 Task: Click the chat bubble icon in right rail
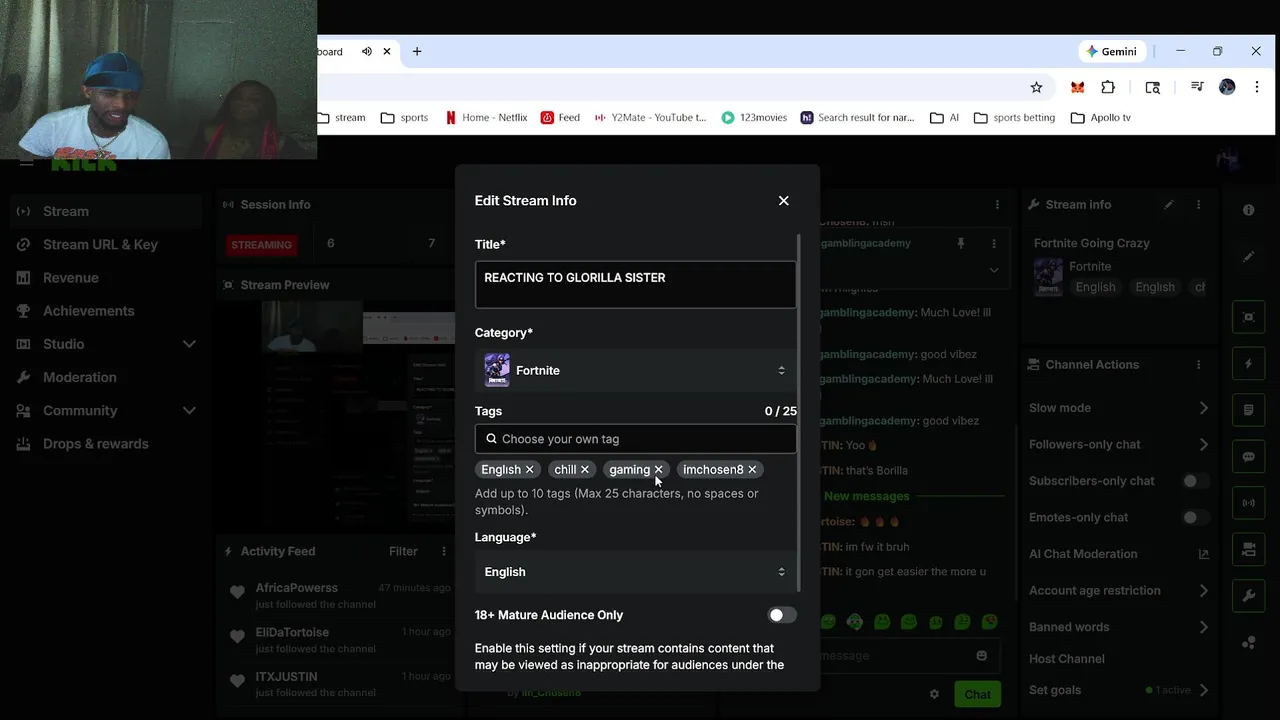tap(1248, 457)
